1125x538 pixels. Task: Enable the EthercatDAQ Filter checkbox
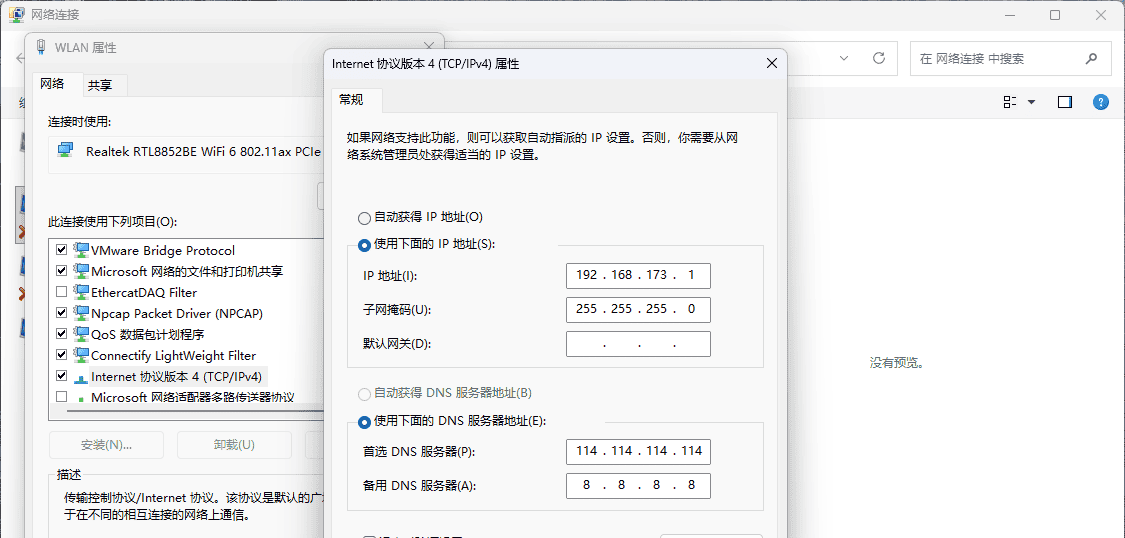62,292
